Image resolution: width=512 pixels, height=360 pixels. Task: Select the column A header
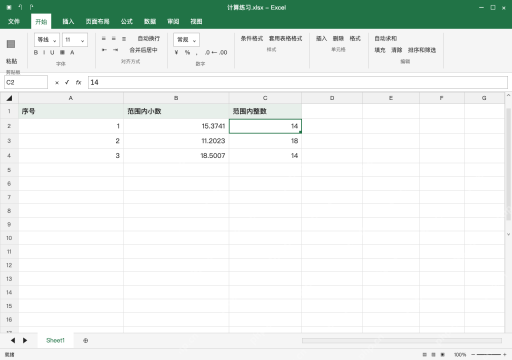click(71, 98)
